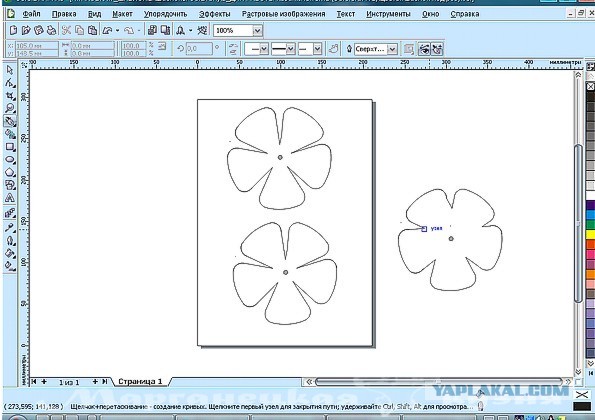Select the Polygon tool
Image resolution: width=595 pixels, height=420 pixels.
(x=10, y=173)
